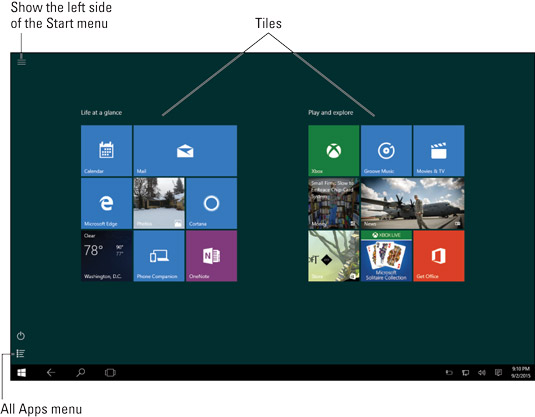The width and height of the screenshot is (535, 417).
Task: Open Task View on the taskbar
Action: pyautogui.click(x=110, y=373)
